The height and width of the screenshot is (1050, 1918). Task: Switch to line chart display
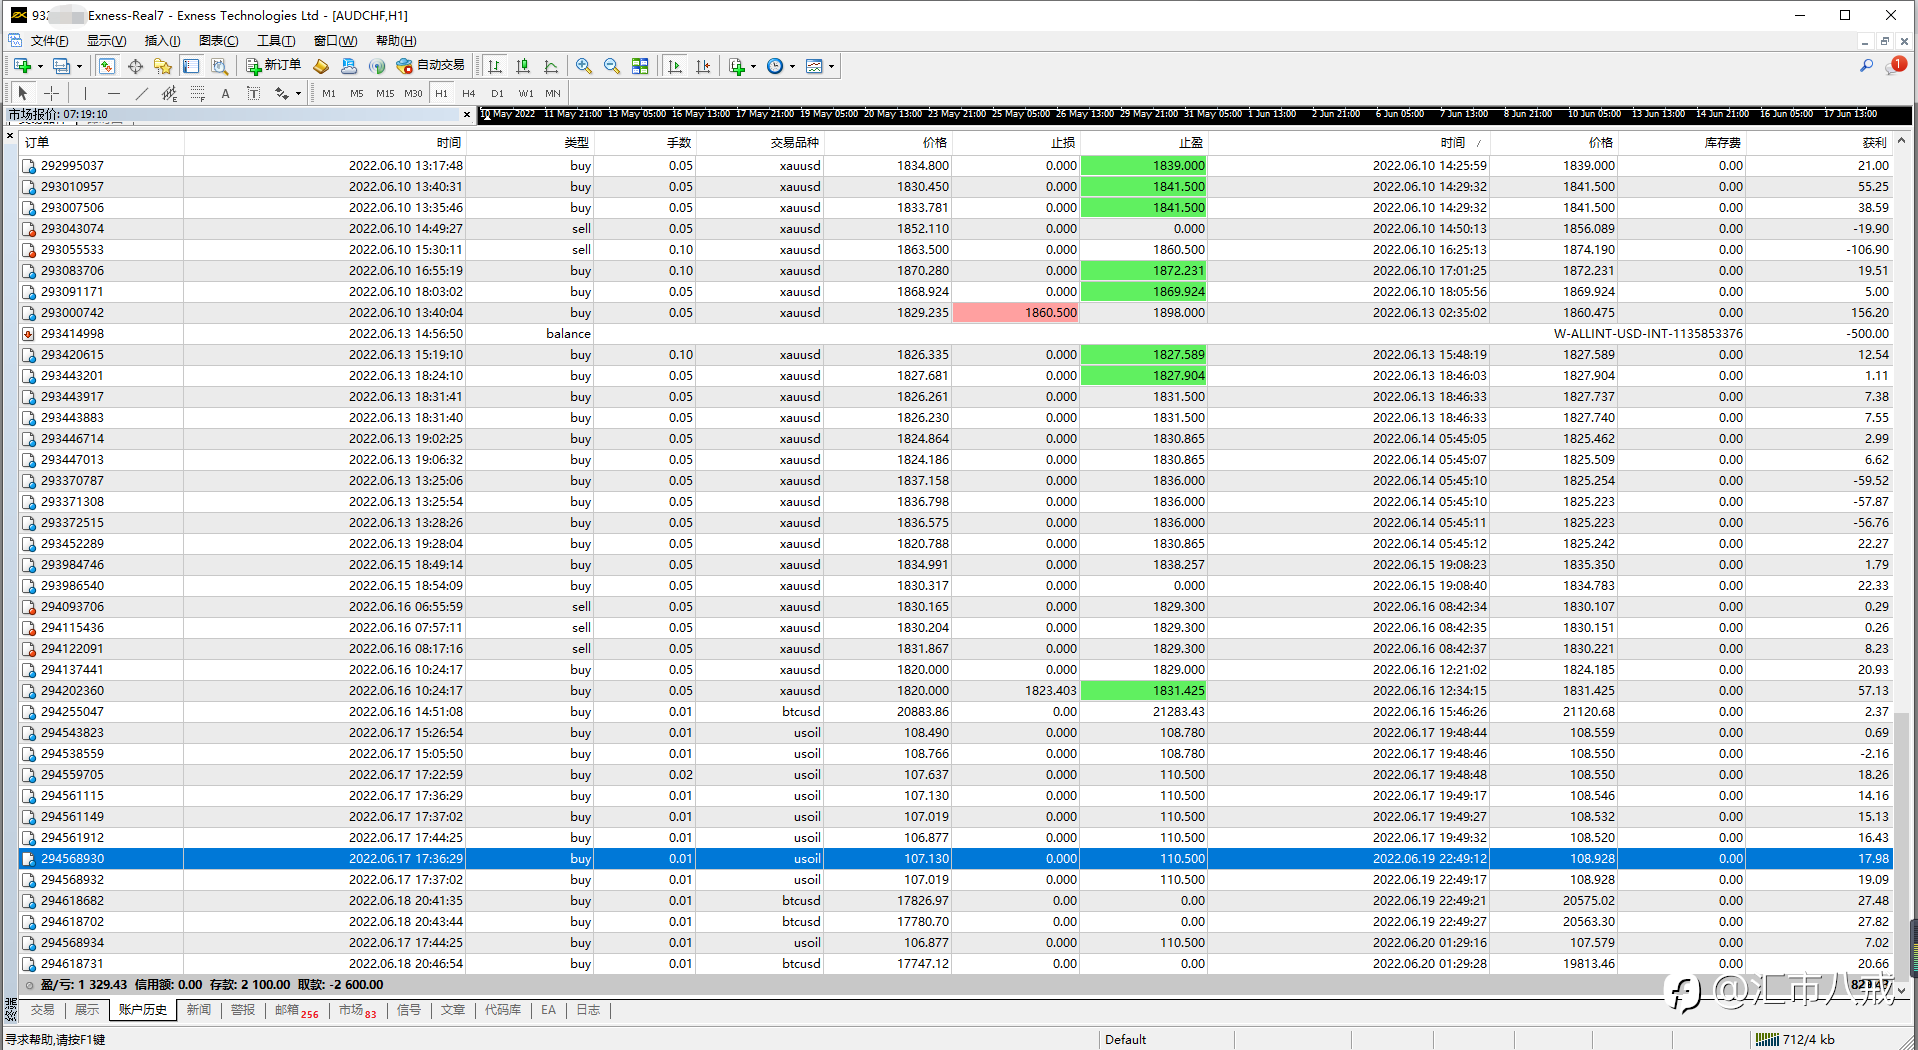[551, 66]
